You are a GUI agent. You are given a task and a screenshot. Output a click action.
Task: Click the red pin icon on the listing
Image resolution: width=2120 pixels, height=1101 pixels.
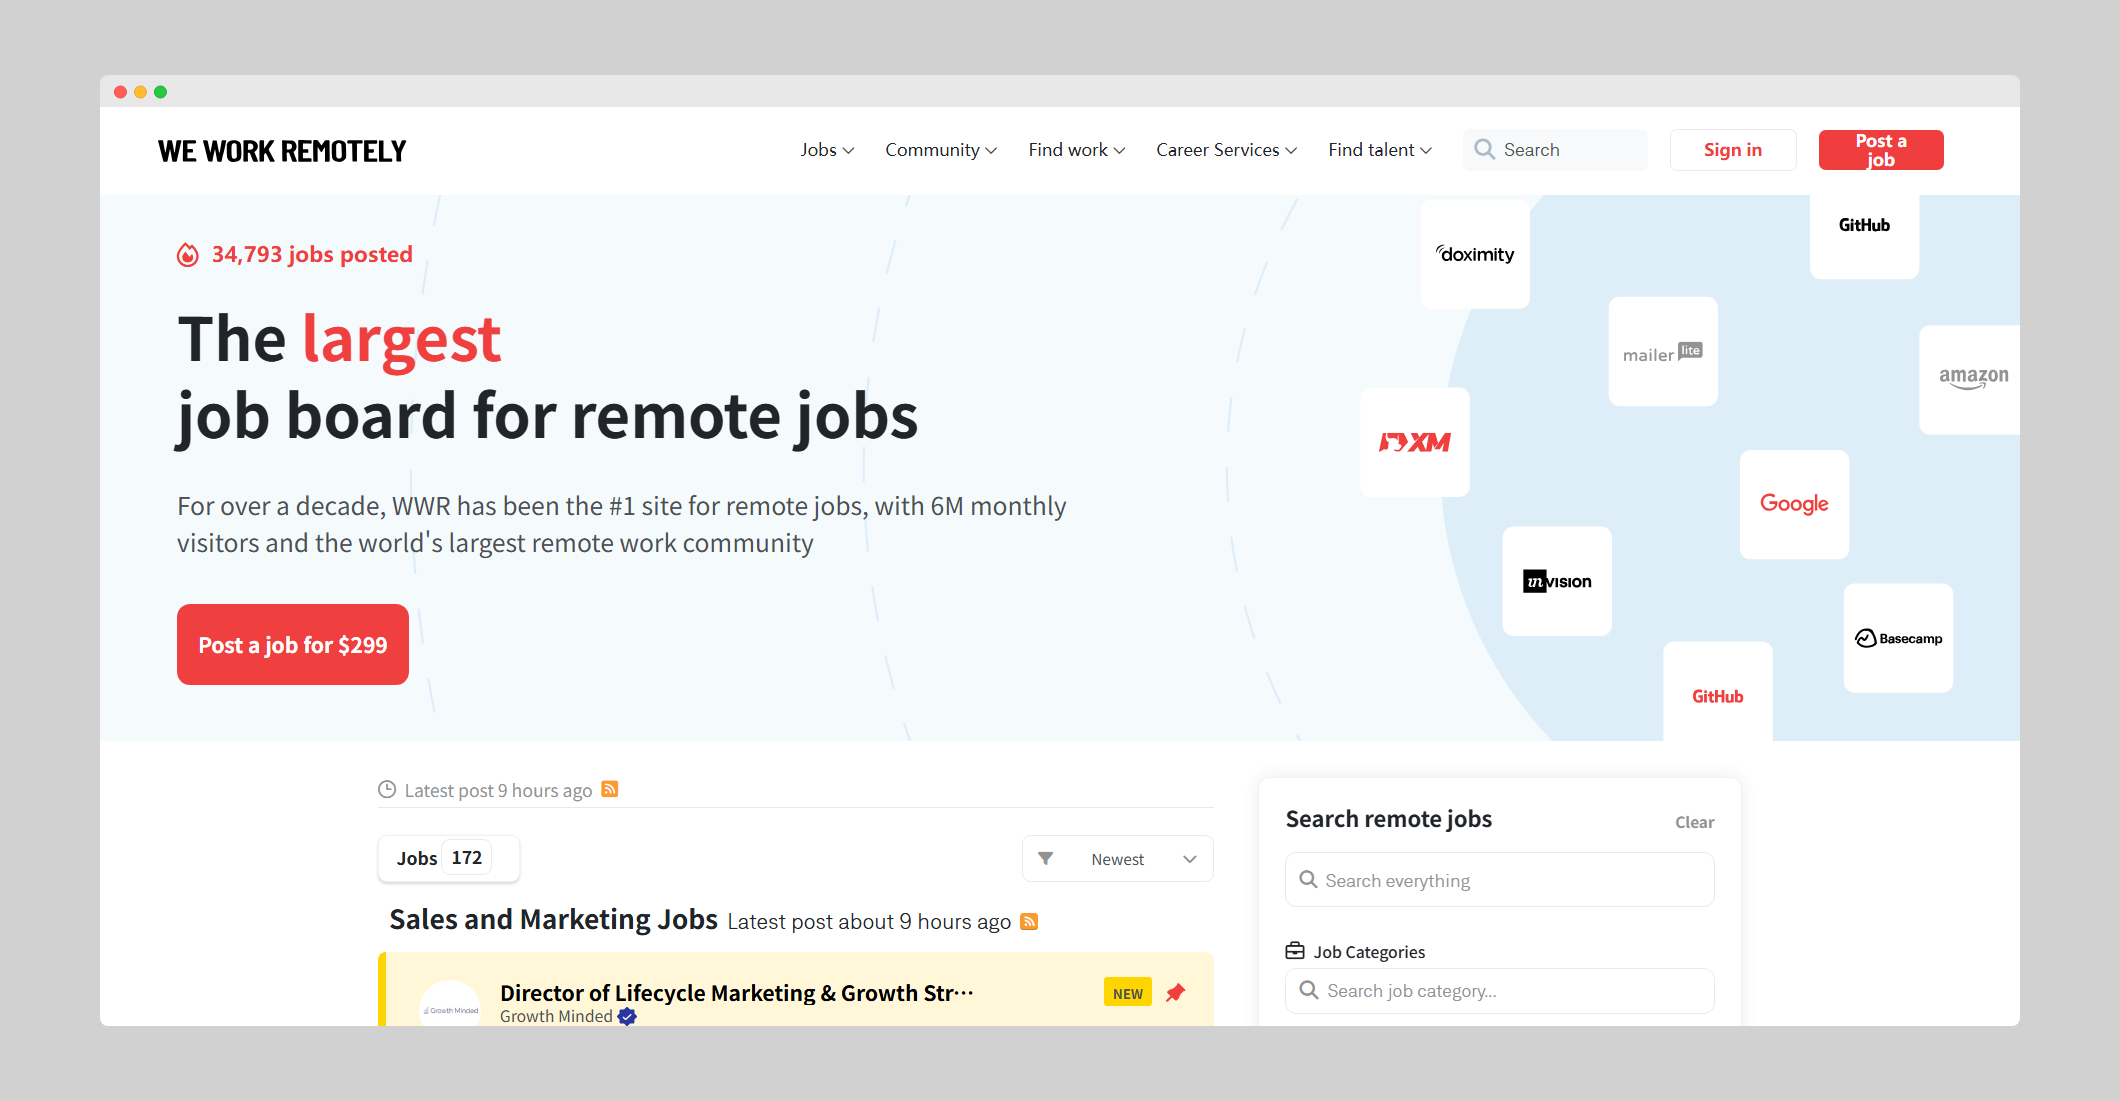(1176, 992)
